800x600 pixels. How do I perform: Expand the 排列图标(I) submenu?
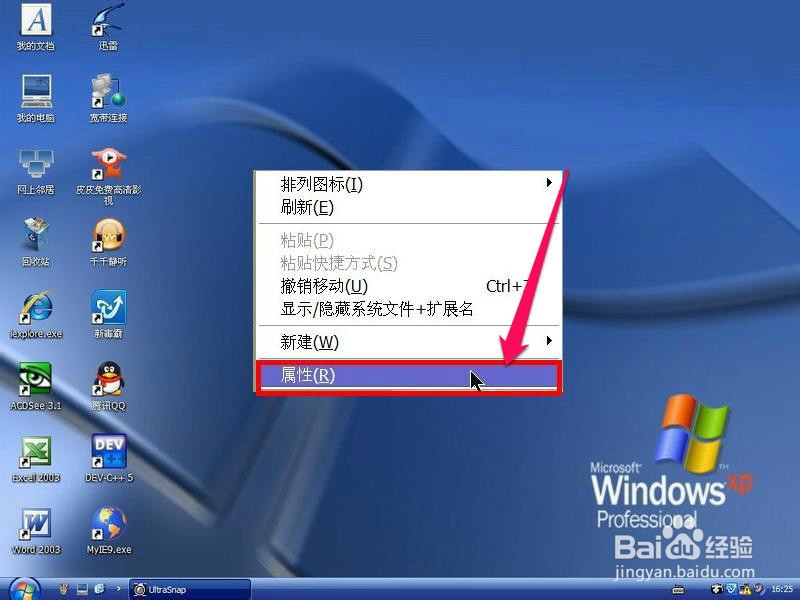[409, 184]
